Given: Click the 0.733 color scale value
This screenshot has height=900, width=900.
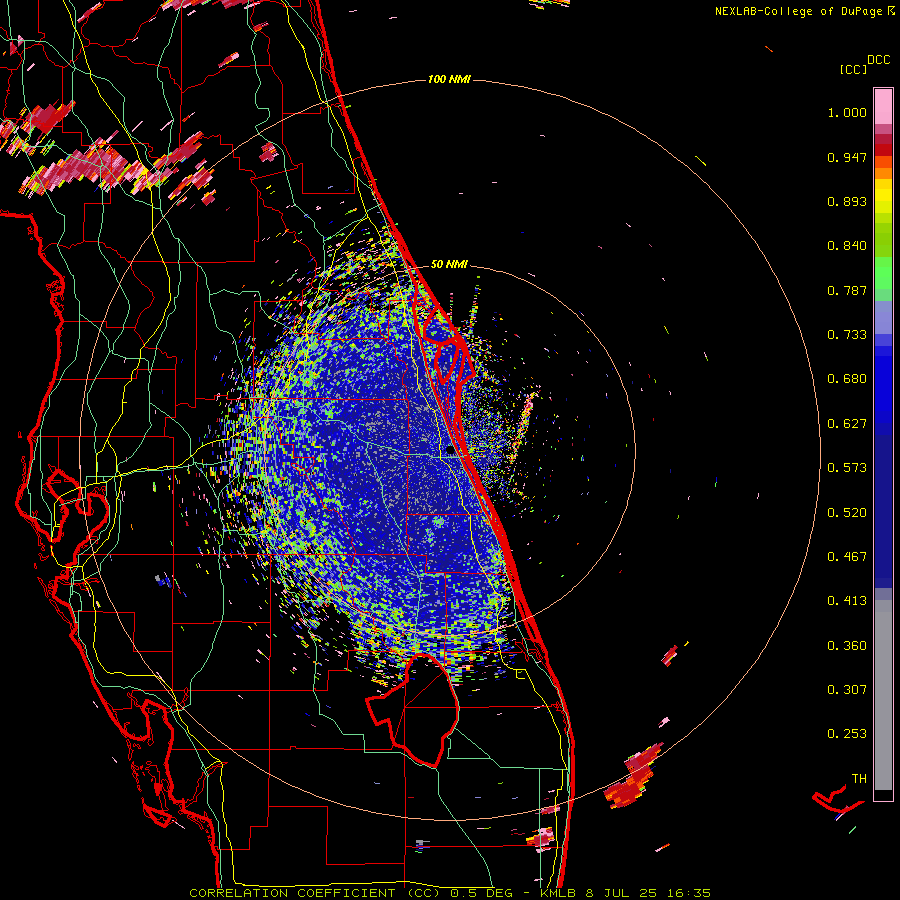Looking at the screenshot, I should point(847,335).
